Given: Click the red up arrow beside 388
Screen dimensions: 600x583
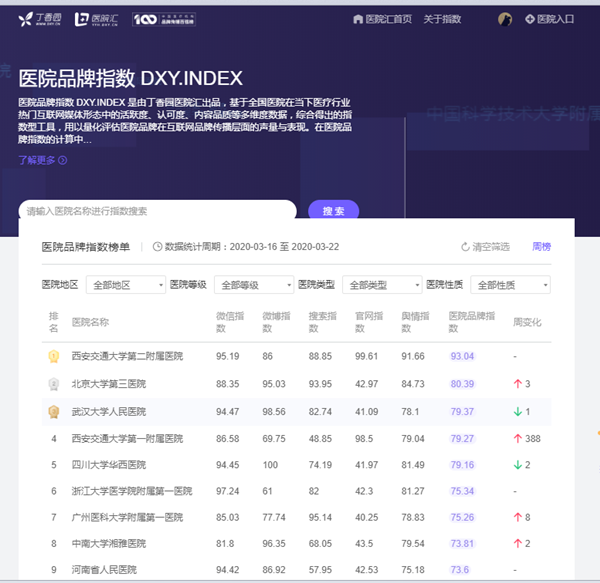Looking at the screenshot, I should tap(518, 438).
